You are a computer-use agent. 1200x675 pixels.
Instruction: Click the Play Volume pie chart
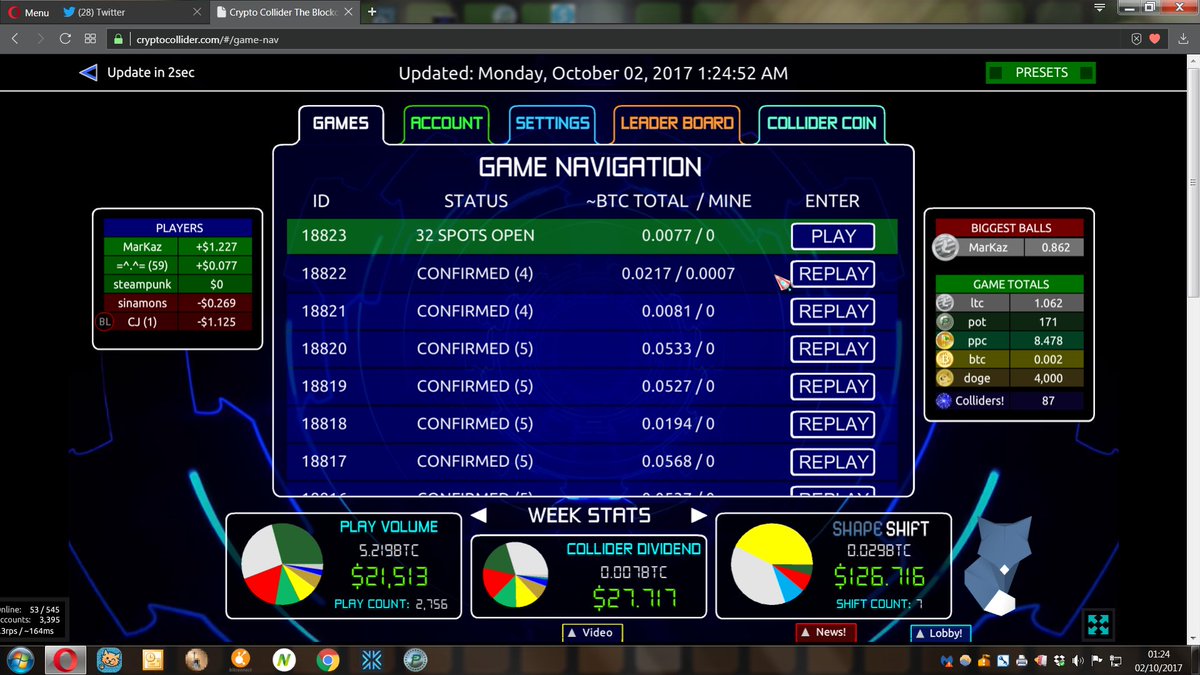(x=283, y=564)
